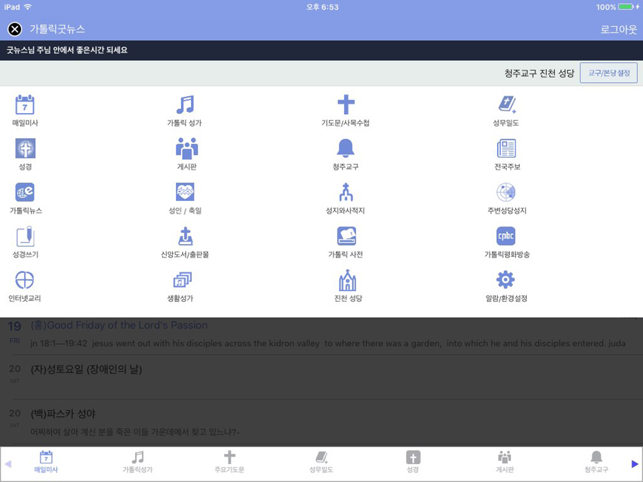643x482 pixels.
Task: Switch to 성무일도 tab in bottom bar
Action: click(x=321, y=462)
